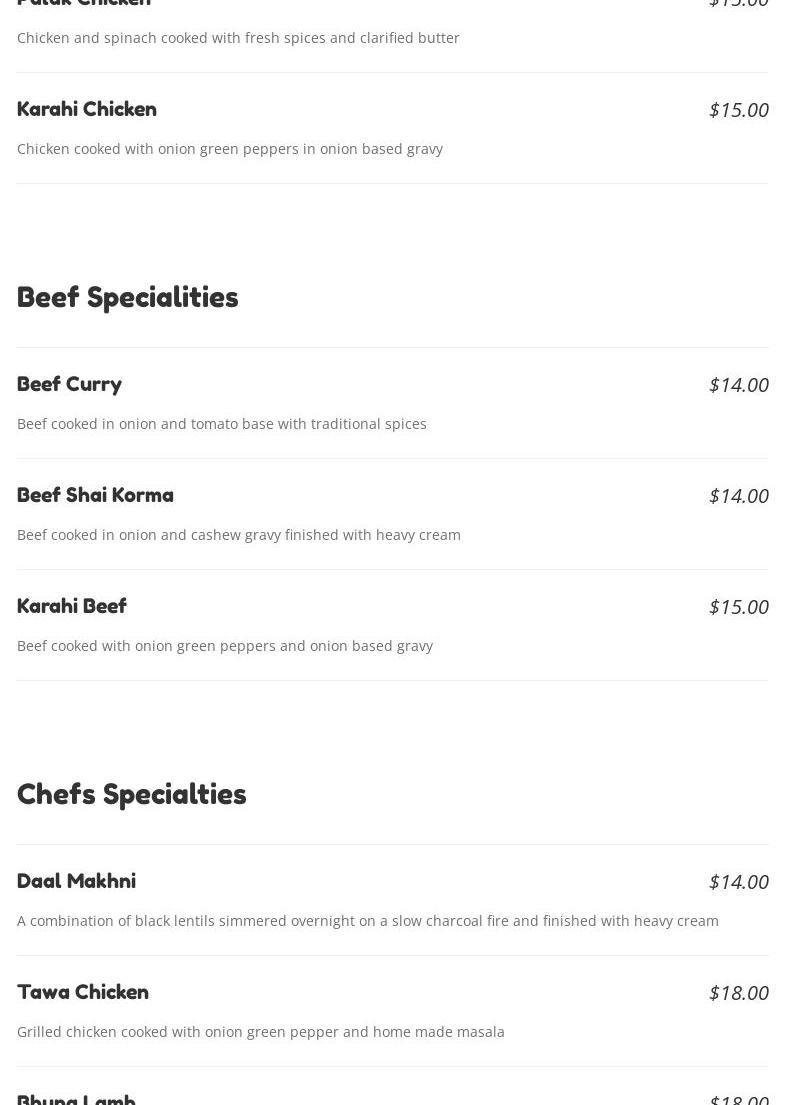This screenshot has height=1105, width=785.
Task: Click the Beef Specialities section heading
Action: (128, 297)
